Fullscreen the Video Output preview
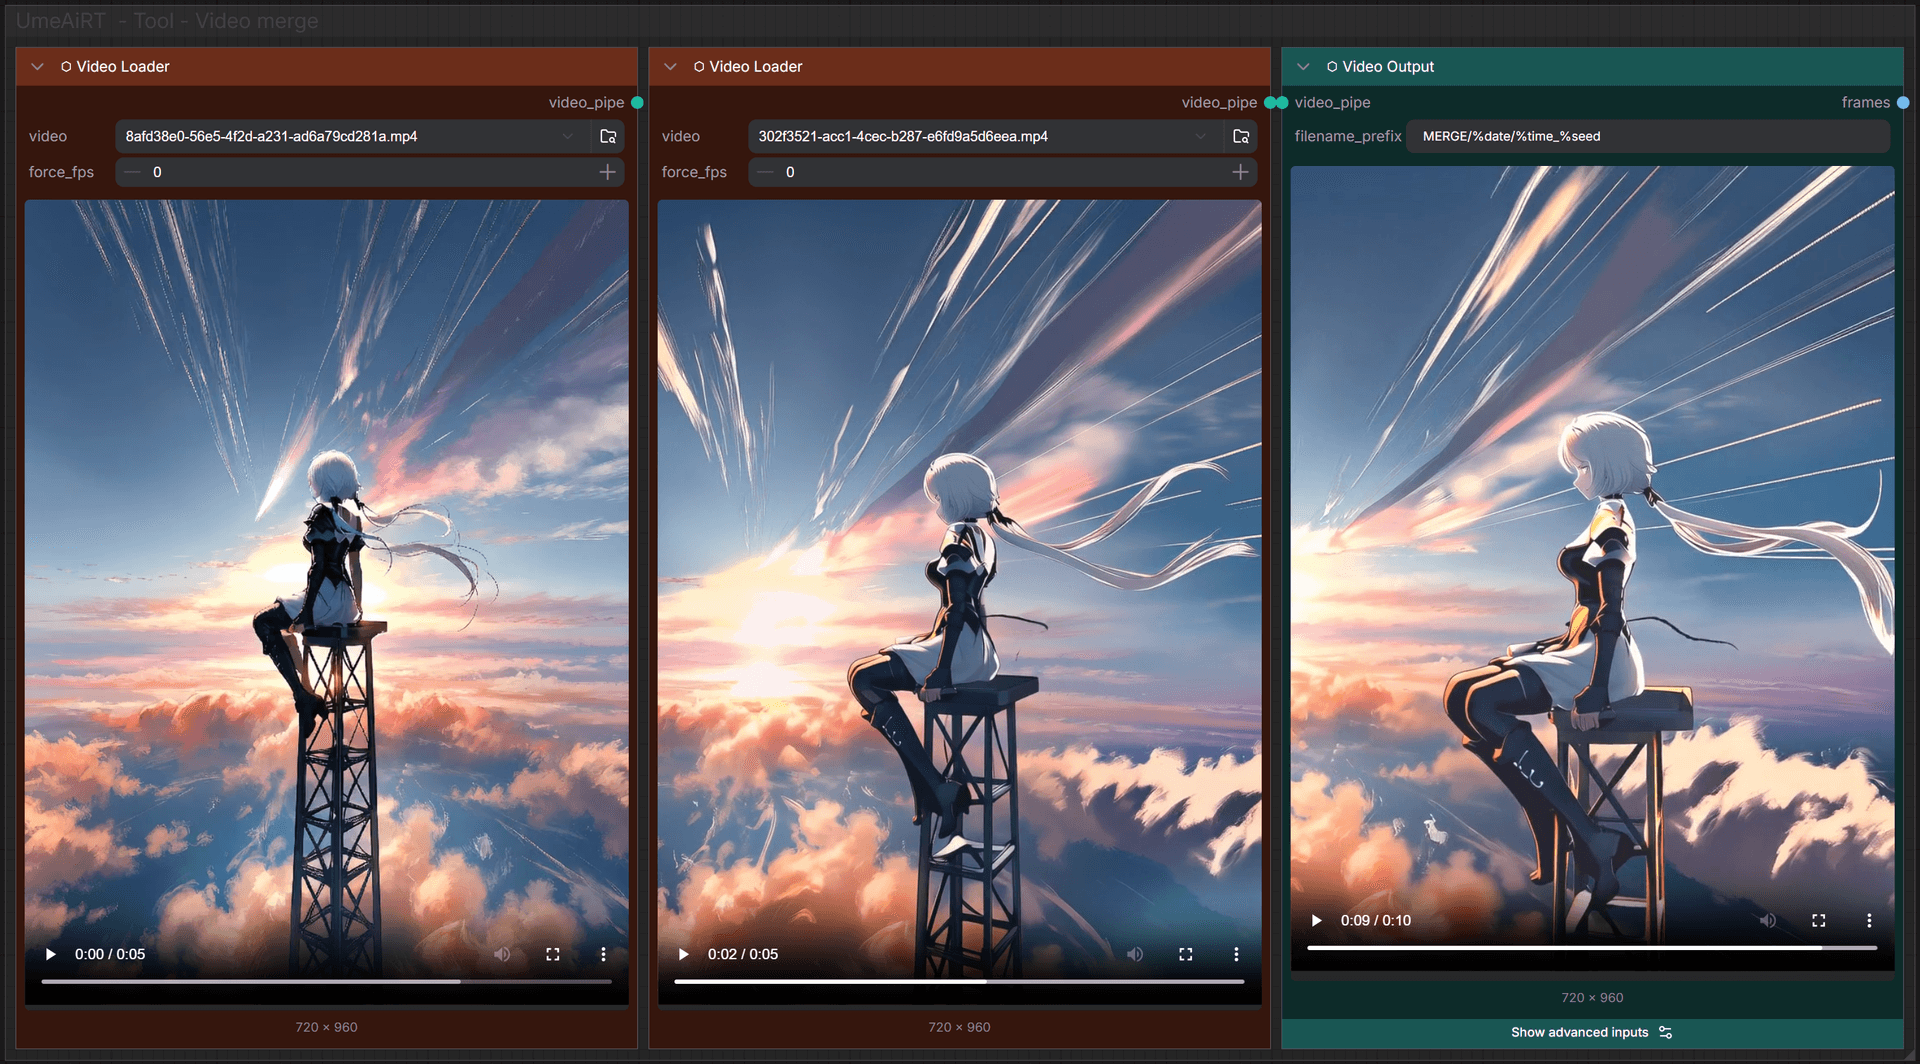The image size is (1920, 1064). coord(1819,920)
